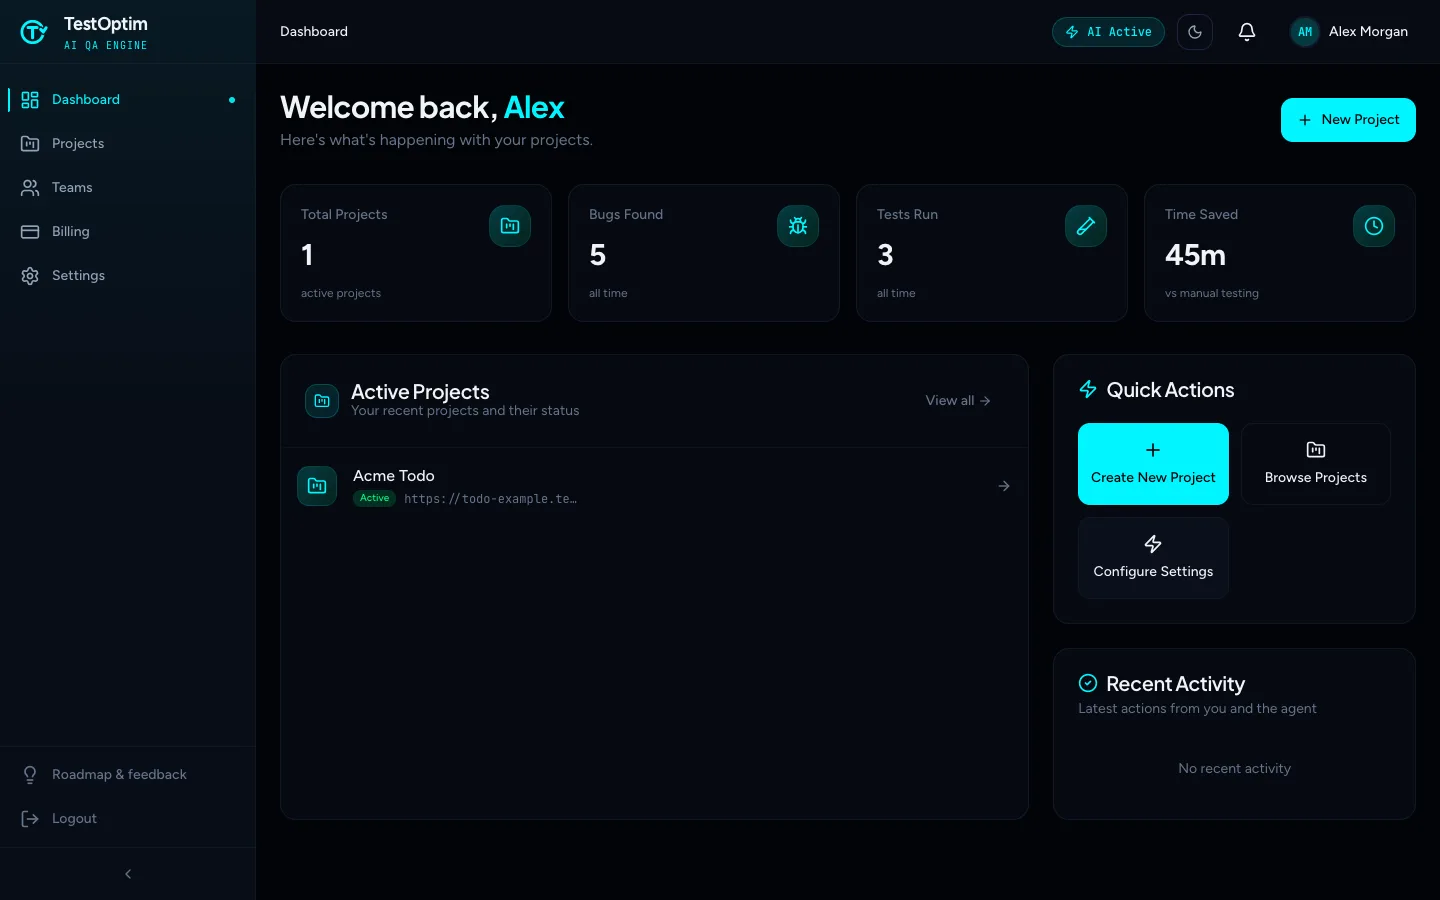
Task: Collapse the sidebar with the chevron
Action: [128, 874]
